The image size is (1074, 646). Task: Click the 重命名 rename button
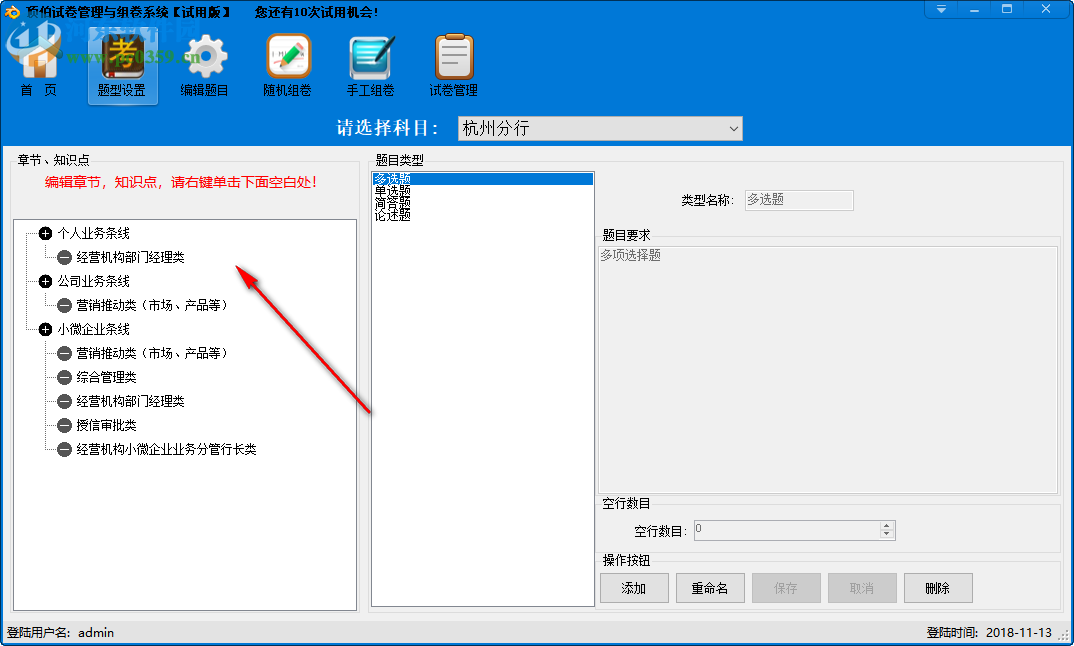(710, 588)
